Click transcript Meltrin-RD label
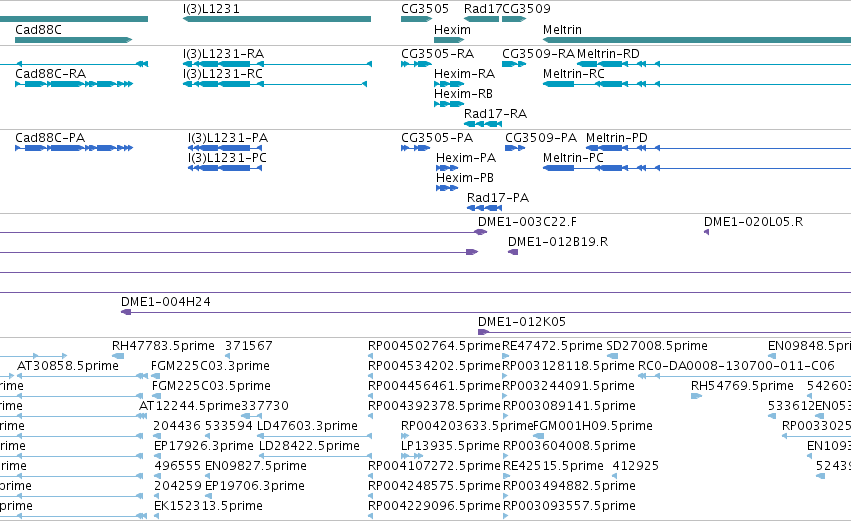 pos(608,54)
